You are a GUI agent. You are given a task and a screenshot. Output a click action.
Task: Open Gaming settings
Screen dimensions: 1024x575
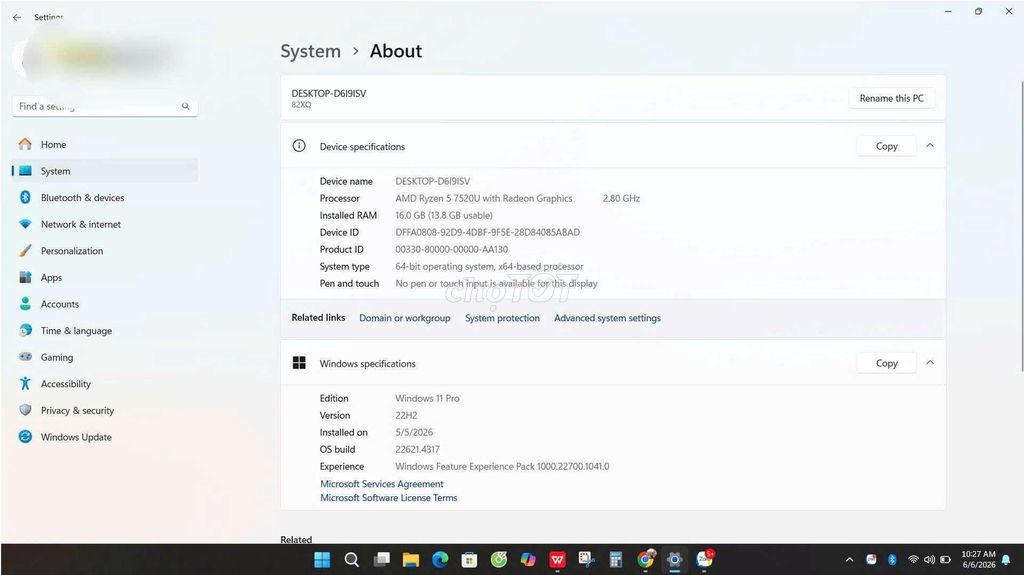[x=104, y=357]
